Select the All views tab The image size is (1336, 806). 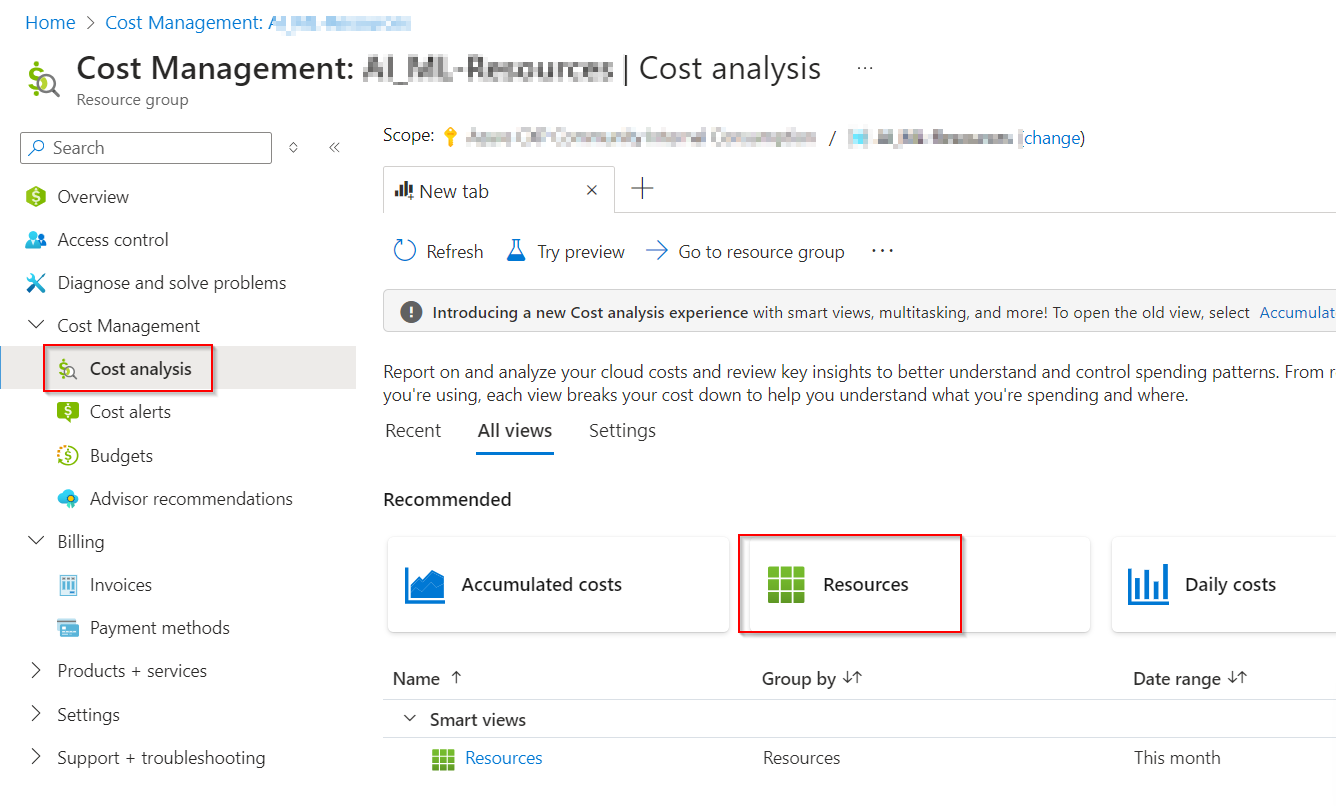515,431
